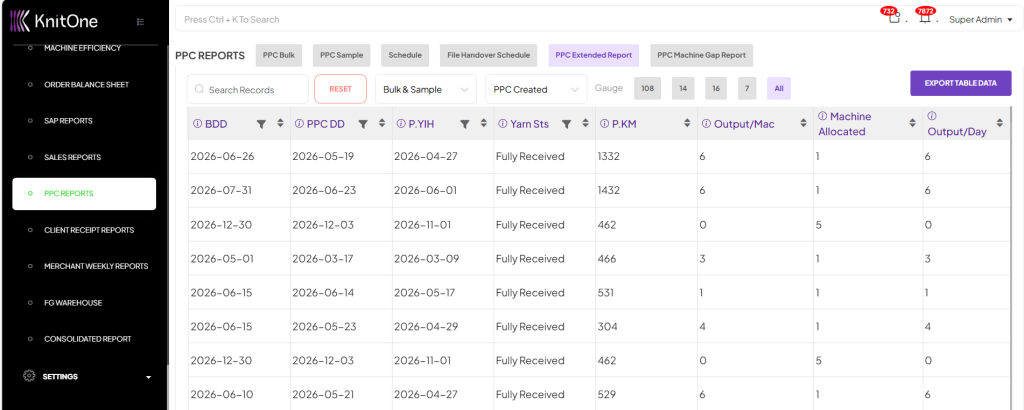Click the Export Table Data button
This screenshot has width=1024, height=410.
click(960, 84)
